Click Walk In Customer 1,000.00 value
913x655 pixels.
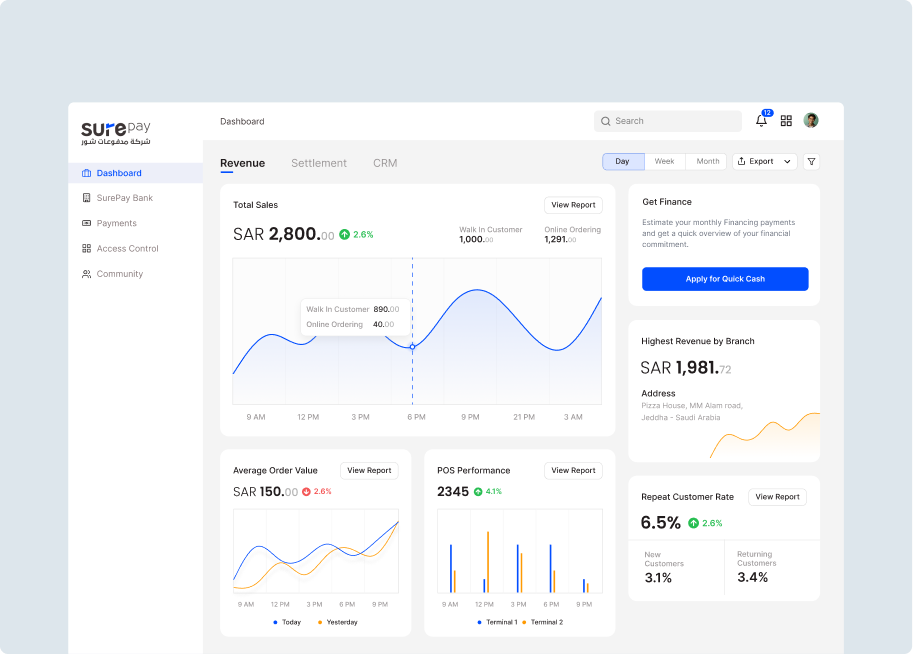476,239
